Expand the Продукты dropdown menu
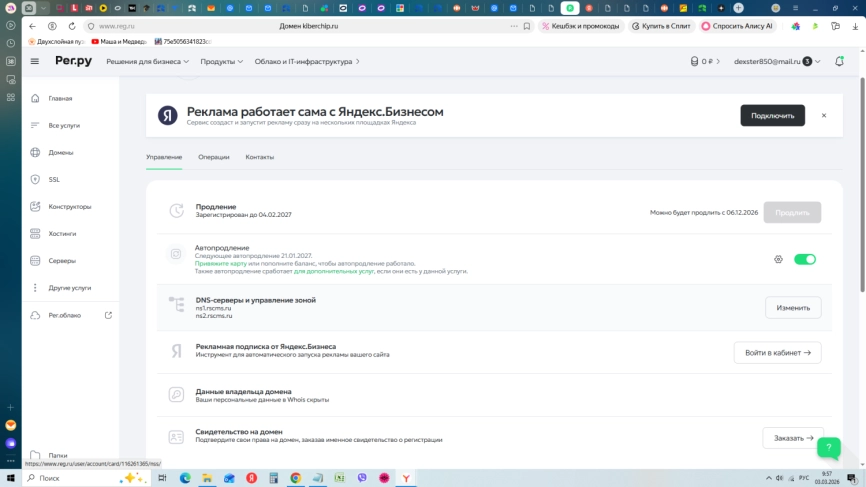This screenshot has height=487, width=866. (x=221, y=61)
